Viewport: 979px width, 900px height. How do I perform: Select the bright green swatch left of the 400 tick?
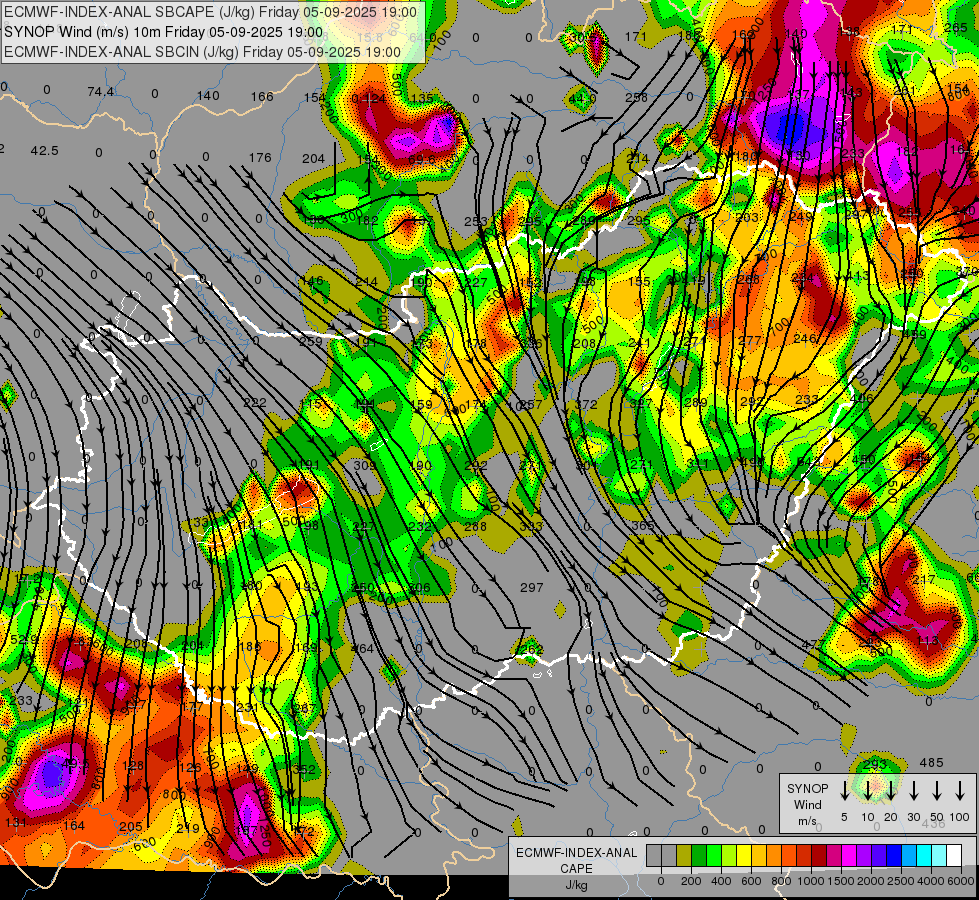point(714,855)
